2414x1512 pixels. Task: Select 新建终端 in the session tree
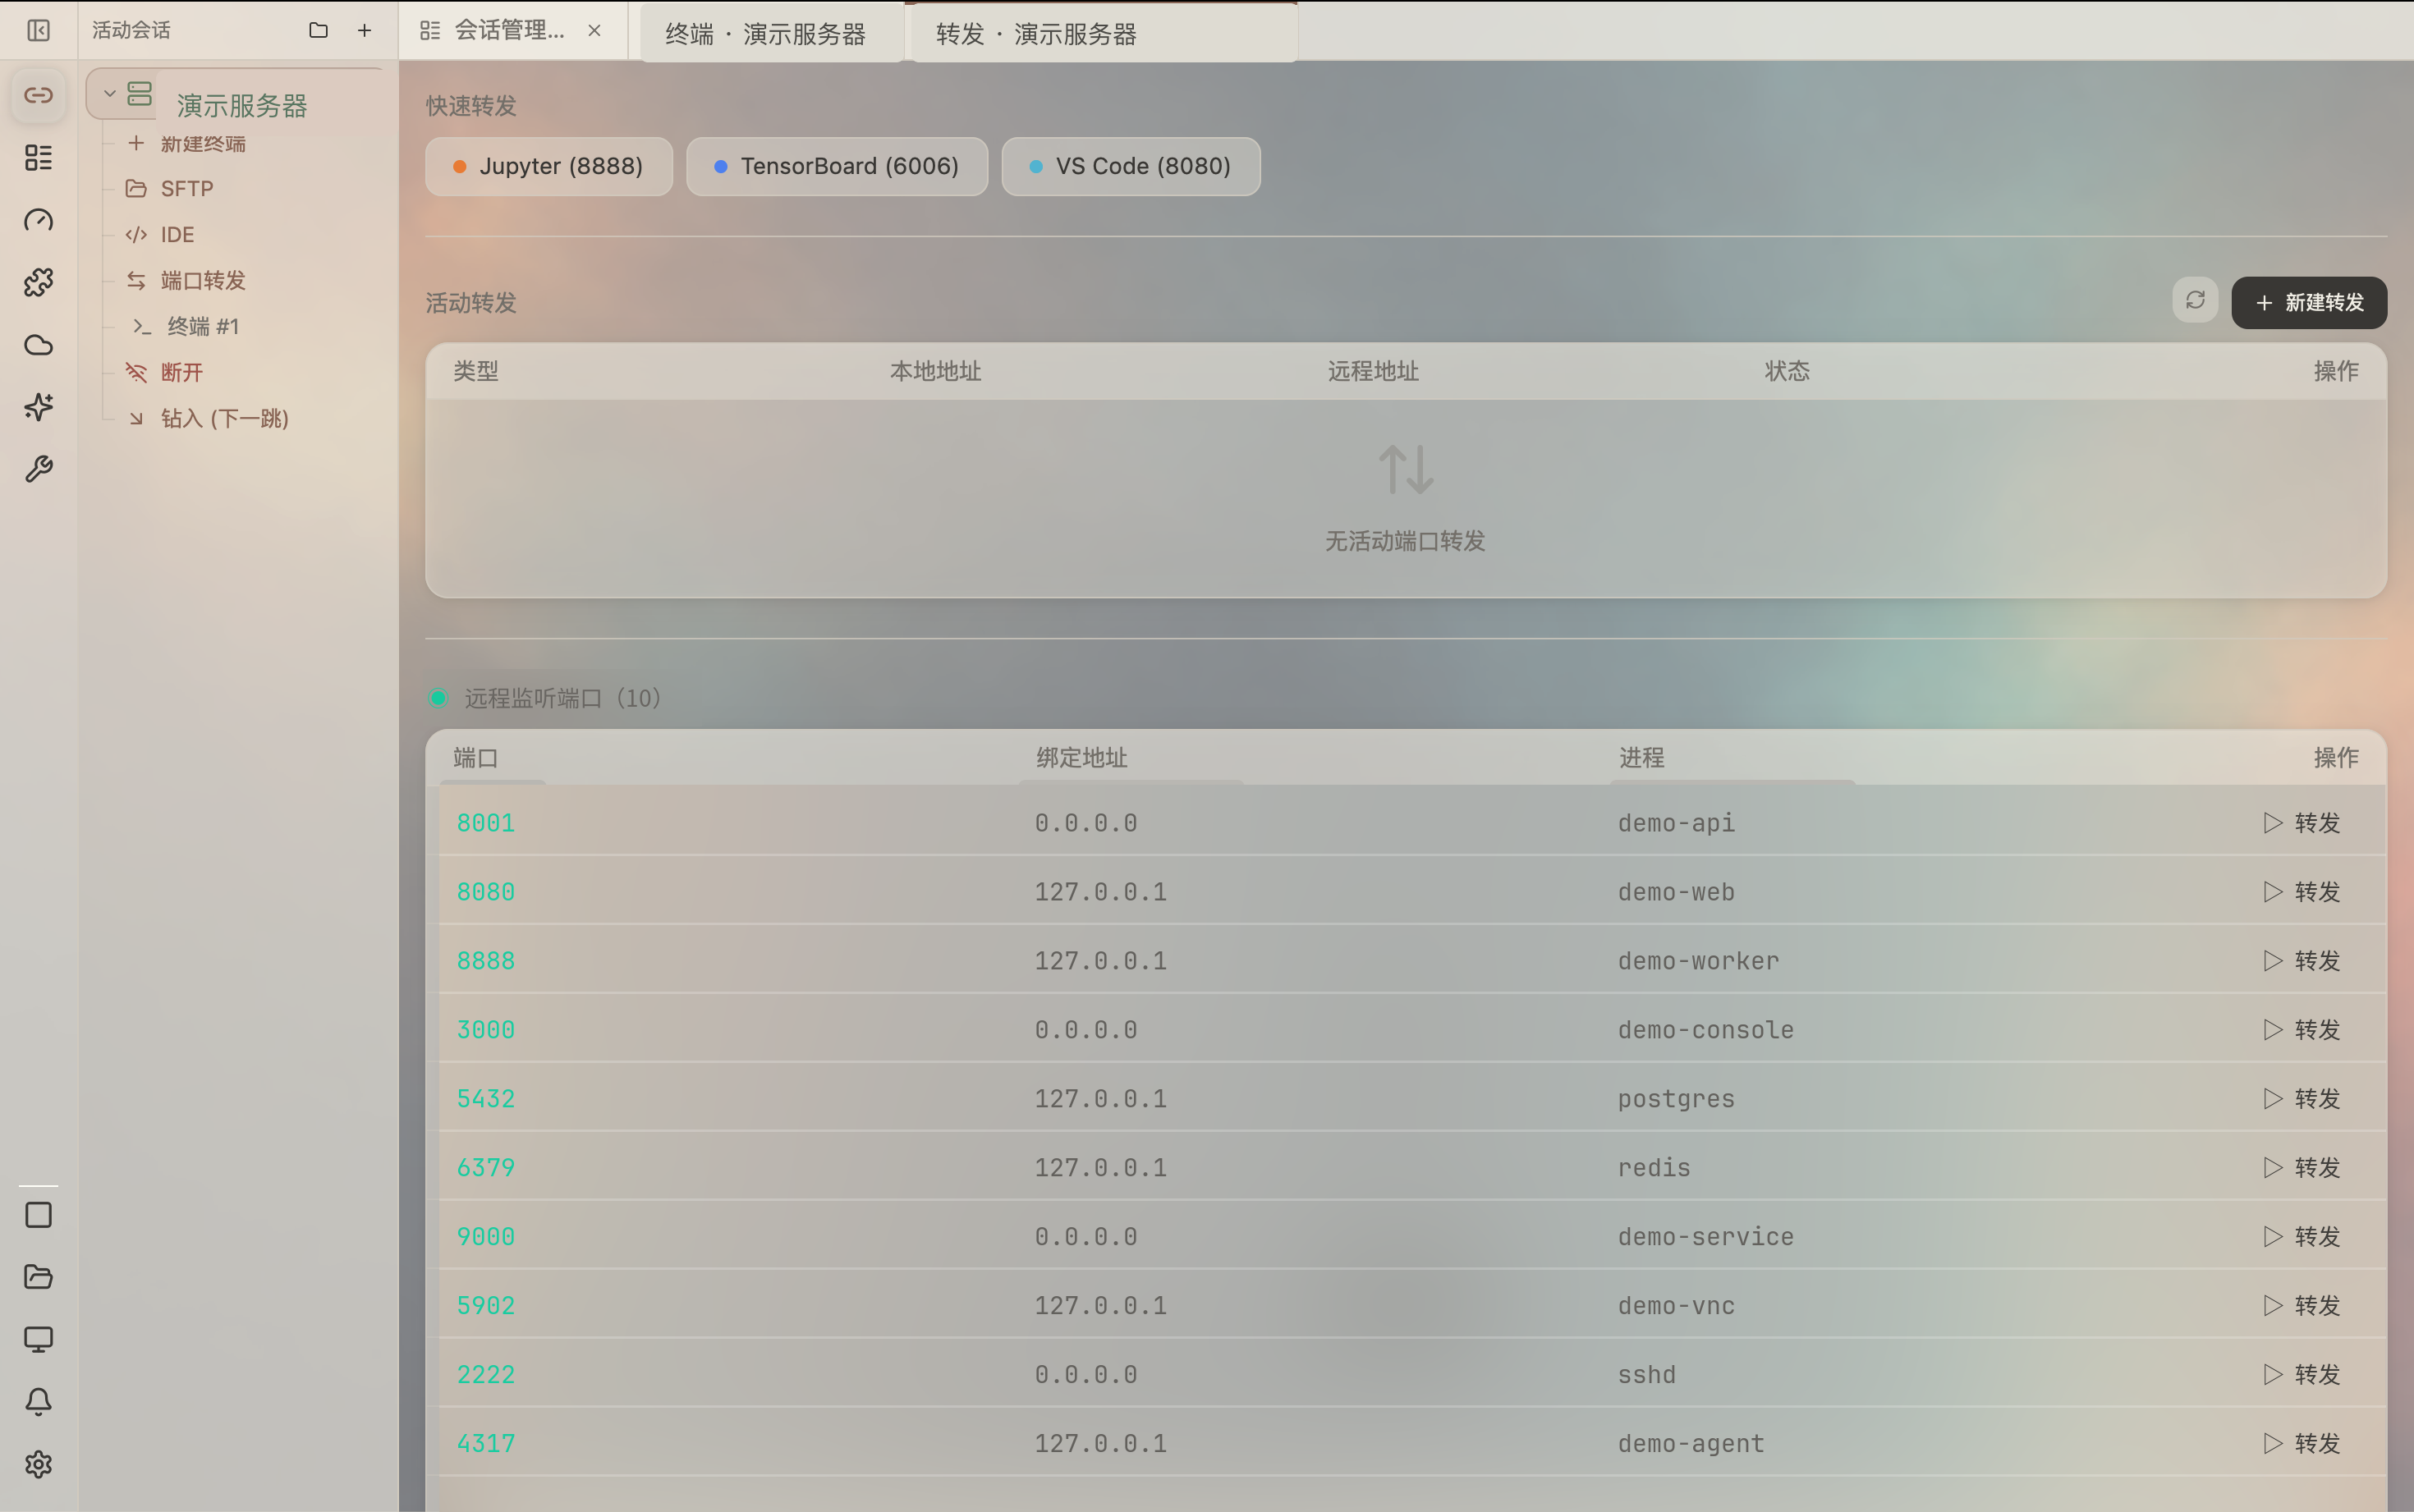click(203, 143)
